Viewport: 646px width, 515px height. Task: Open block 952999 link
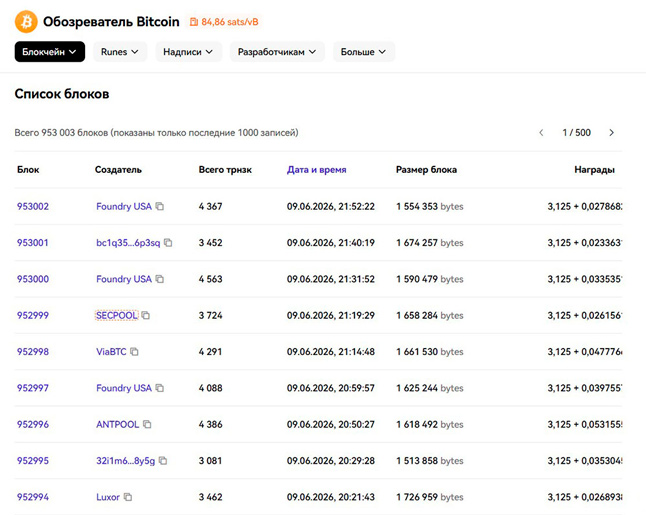click(x=33, y=315)
